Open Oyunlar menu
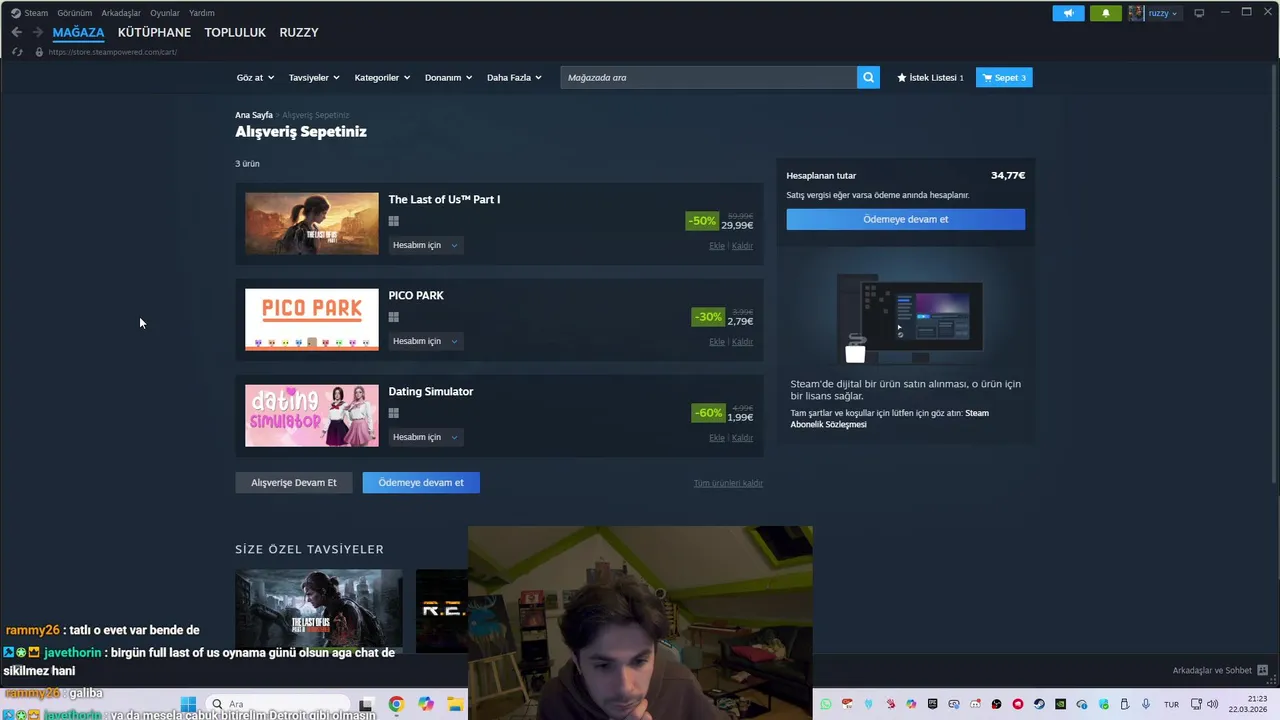This screenshot has width=1280, height=720. [165, 13]
